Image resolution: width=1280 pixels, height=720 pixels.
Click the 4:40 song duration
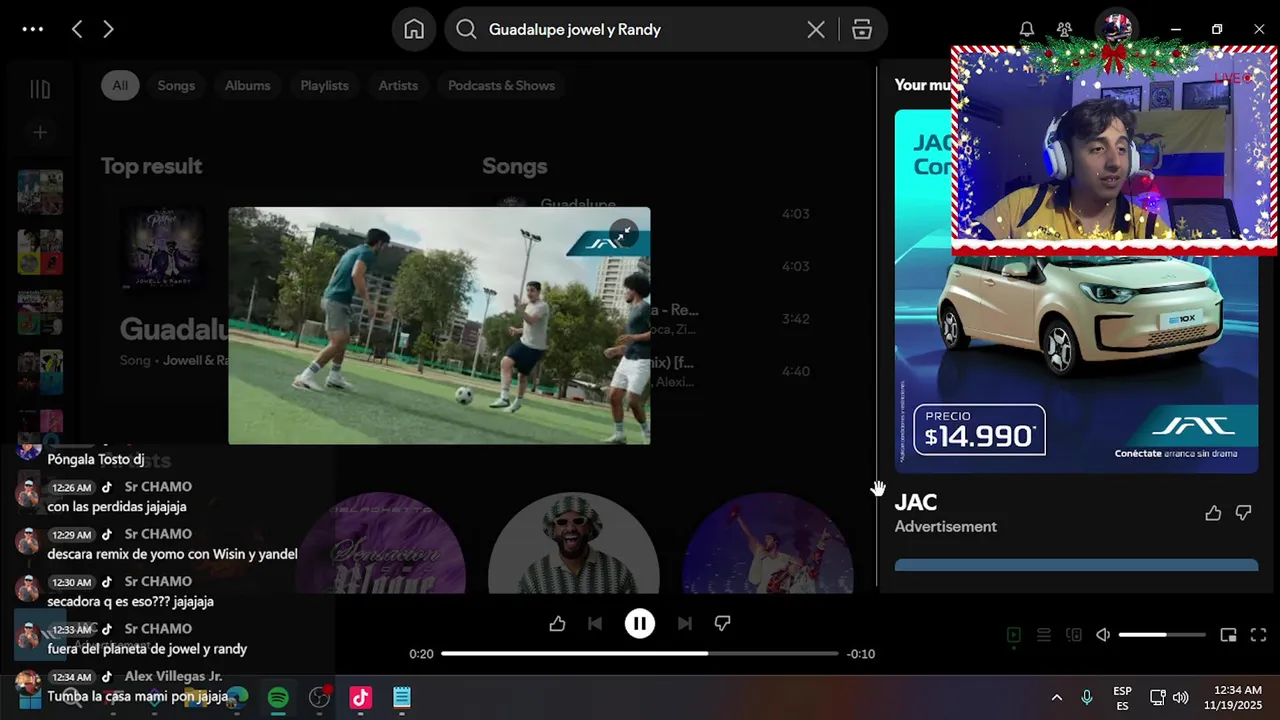(795, 372)
